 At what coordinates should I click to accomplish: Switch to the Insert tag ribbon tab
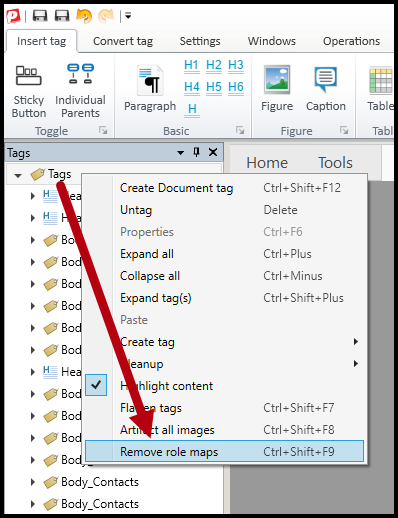41,41
